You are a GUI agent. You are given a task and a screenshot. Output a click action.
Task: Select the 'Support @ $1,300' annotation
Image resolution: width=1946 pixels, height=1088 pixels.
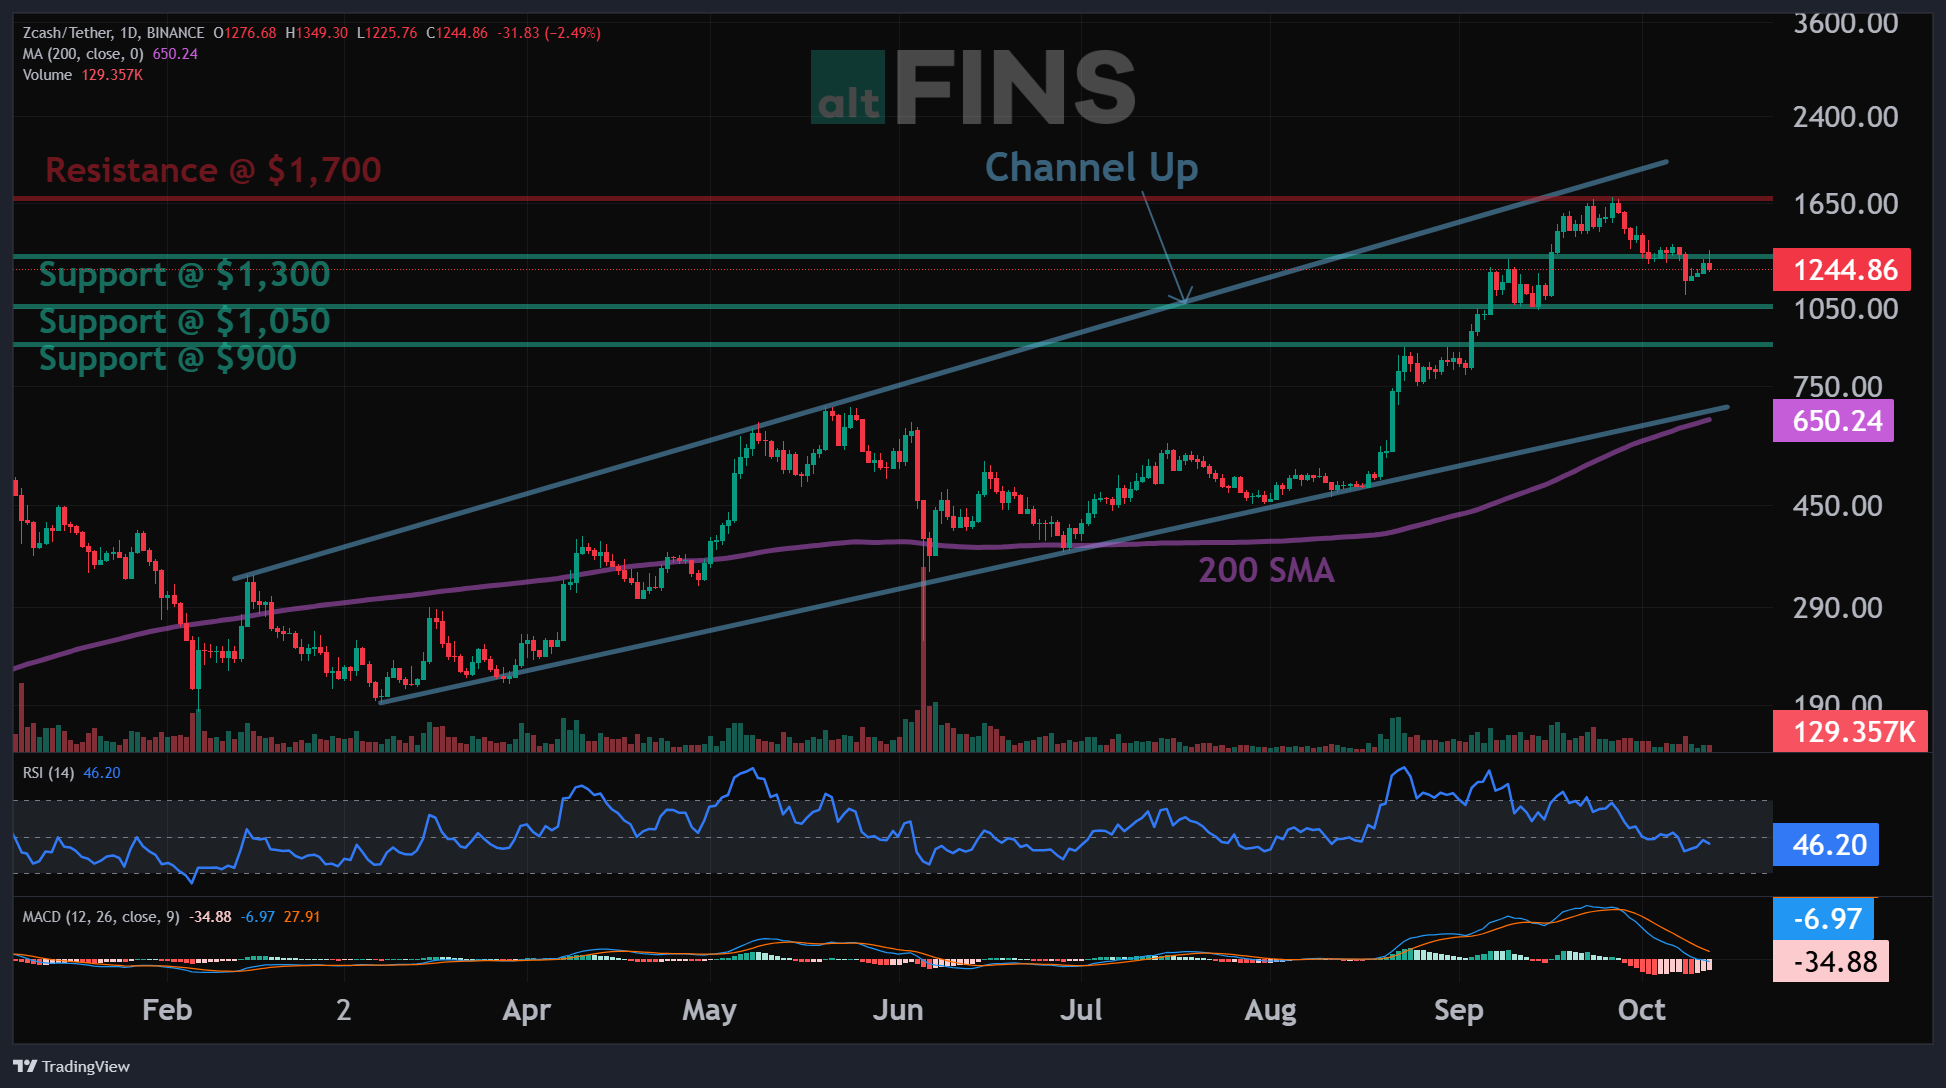(184, 274)
